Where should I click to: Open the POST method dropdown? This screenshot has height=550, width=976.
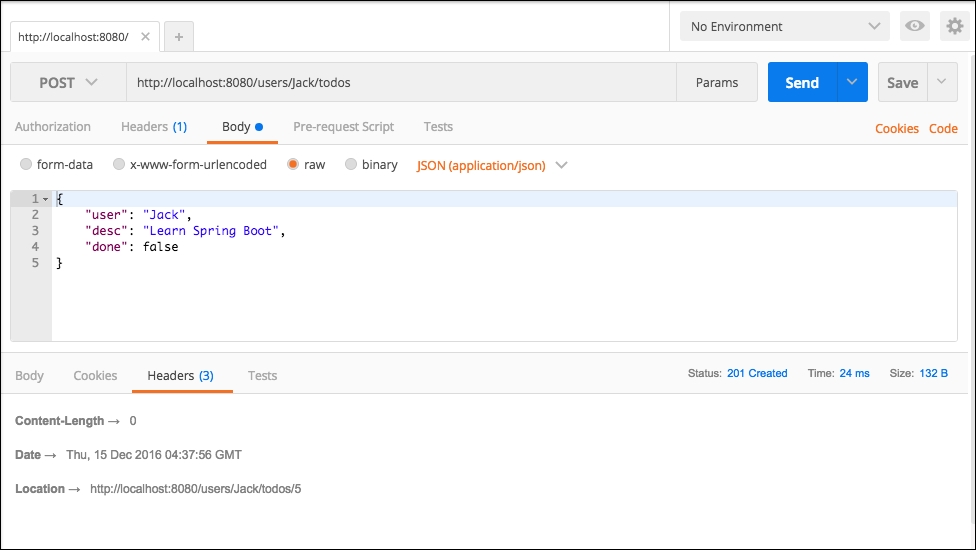pyautogui.click(x=68, y=83)
